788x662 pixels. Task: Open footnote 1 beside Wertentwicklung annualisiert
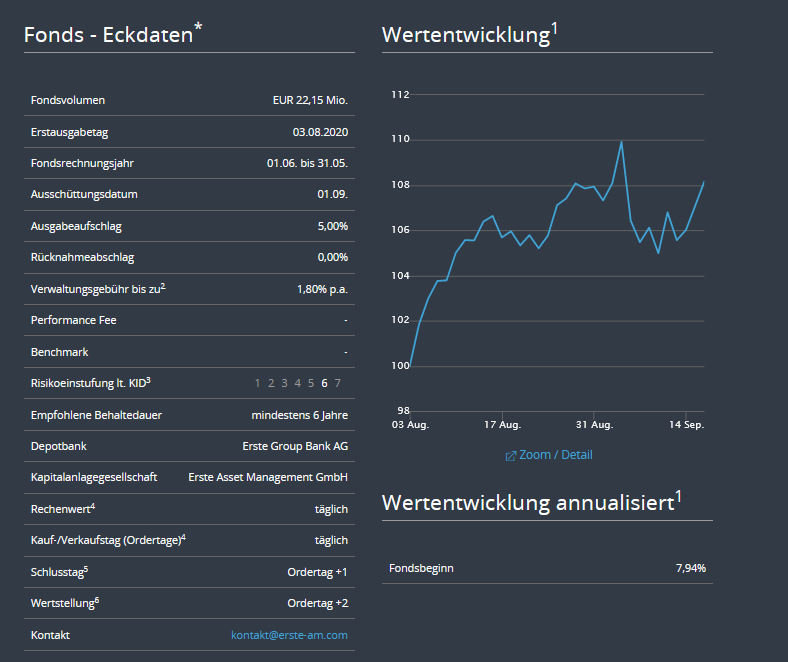679,496
